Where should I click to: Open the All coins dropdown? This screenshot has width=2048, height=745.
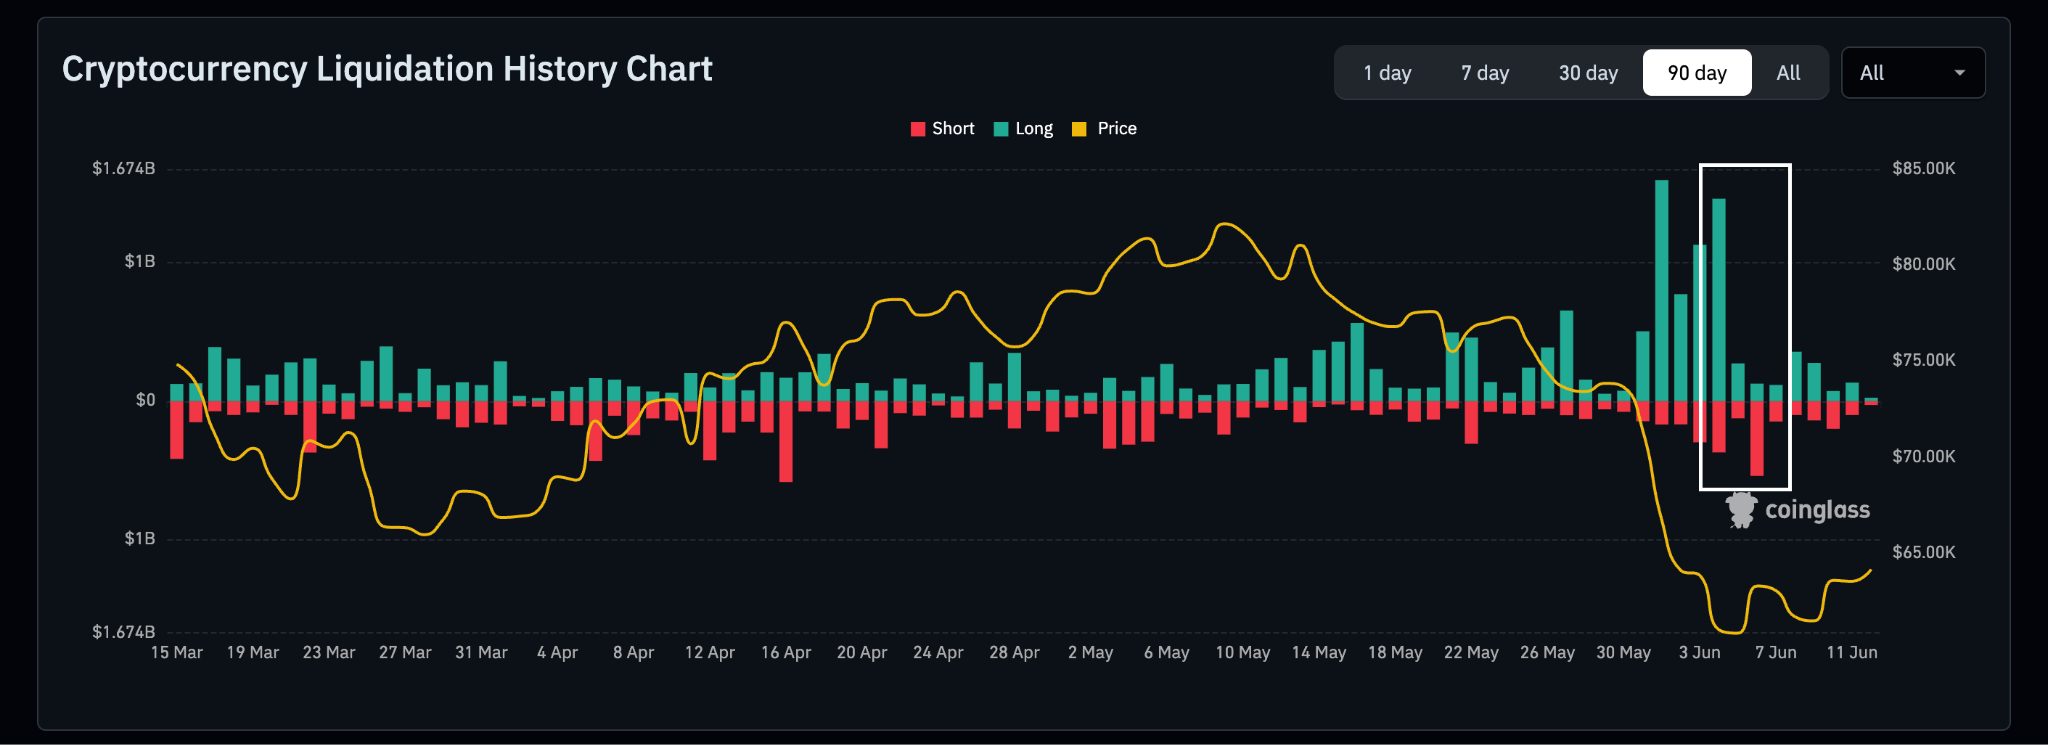(x=1913, y=73)
